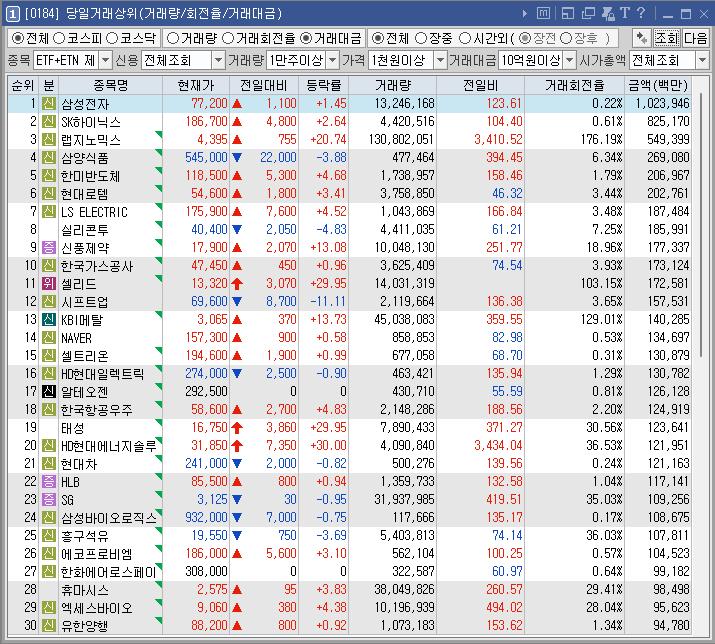Screen dimensions: 715x644
Task: Select the 전체 session radio button
Action: click(378, 38)
